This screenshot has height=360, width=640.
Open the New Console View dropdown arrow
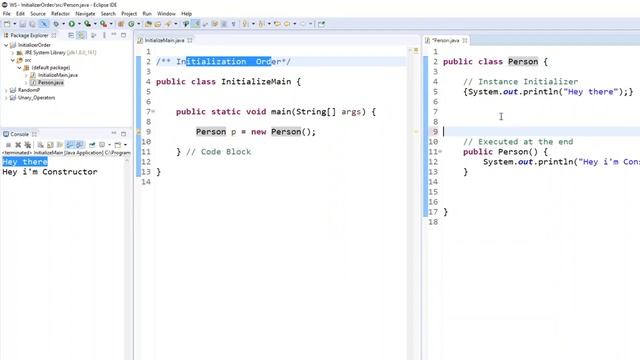tap(125, 145)
